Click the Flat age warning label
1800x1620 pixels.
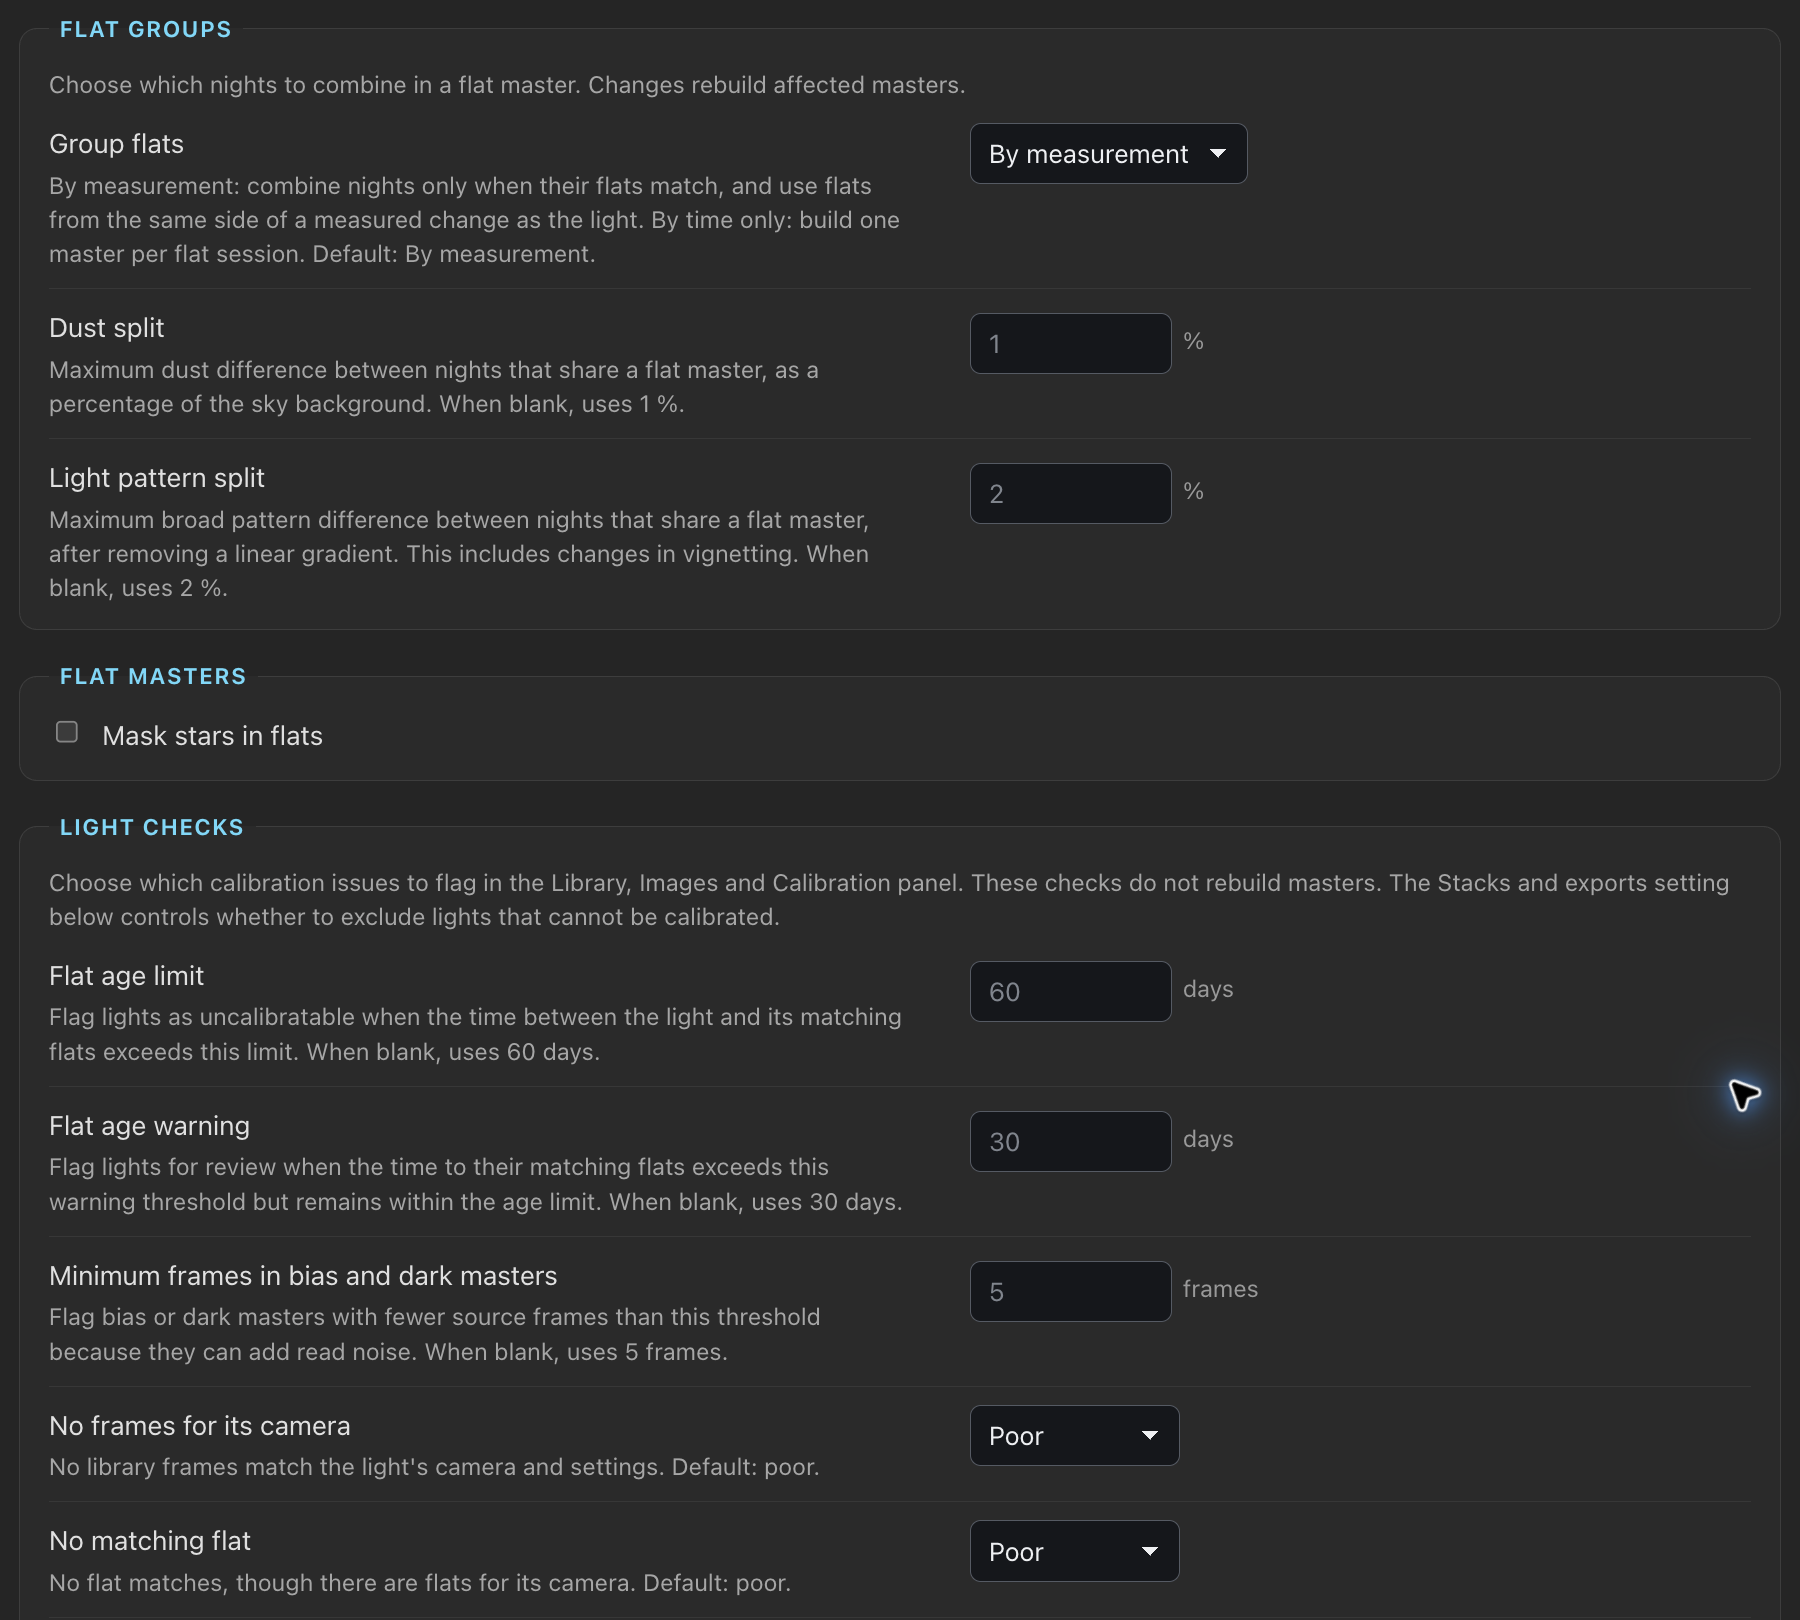tap(150, 1126)
